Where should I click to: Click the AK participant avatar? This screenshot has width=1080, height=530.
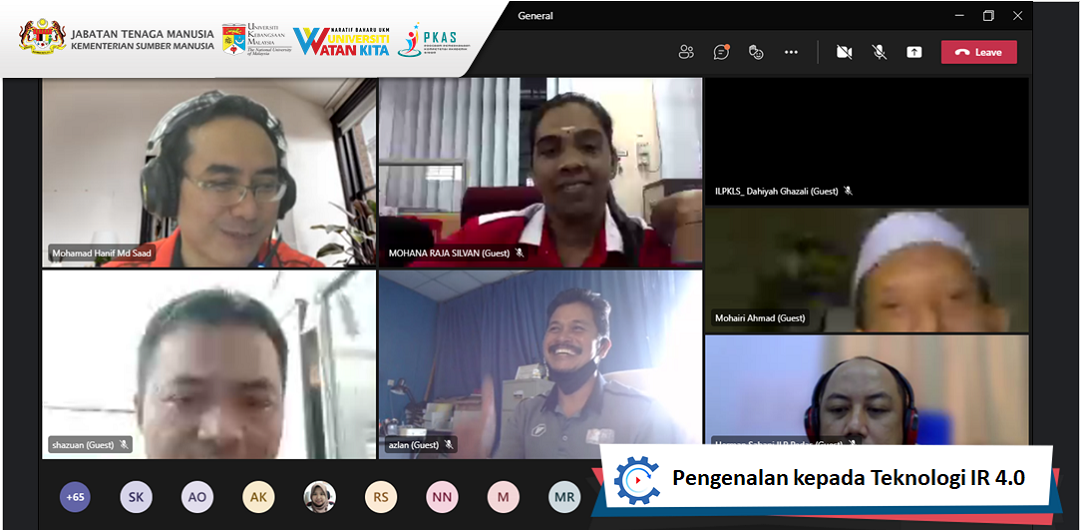click(x=258, y=497)
